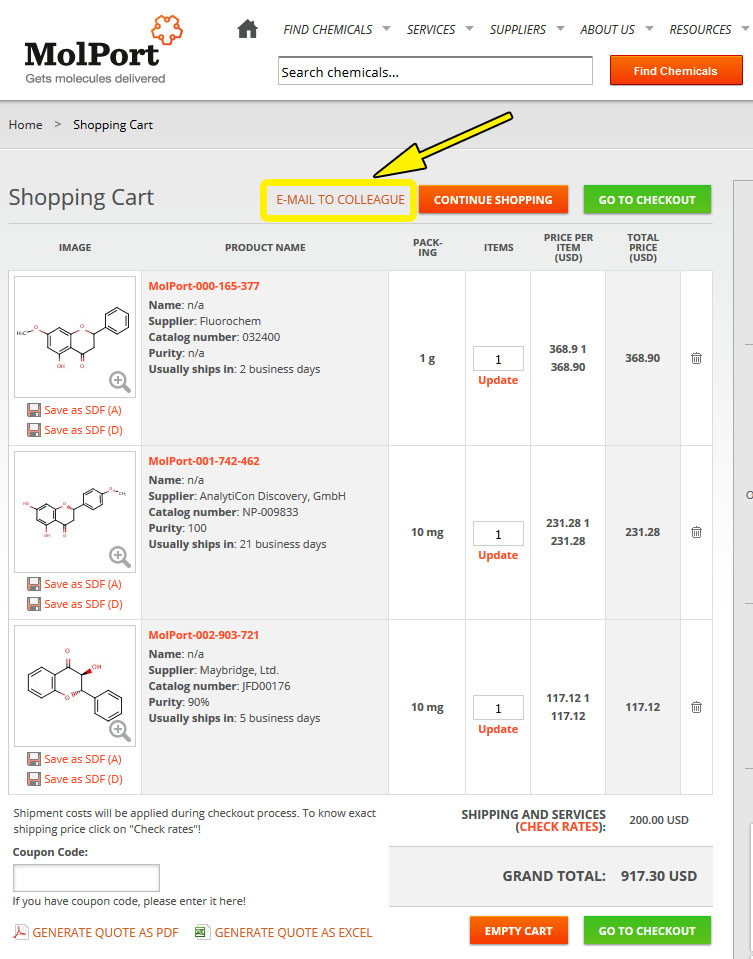Click the Excel icon beside Generate Quote
The width and height of the screenshot is (753, 959).
tap(201, 932)
